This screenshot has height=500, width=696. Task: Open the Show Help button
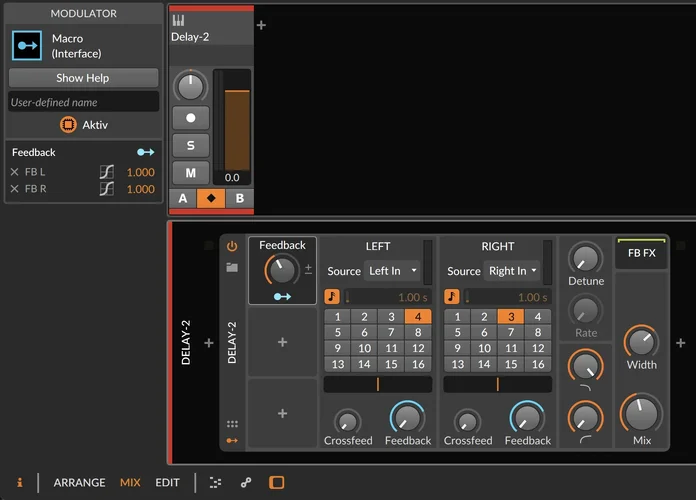click(83, 78)
